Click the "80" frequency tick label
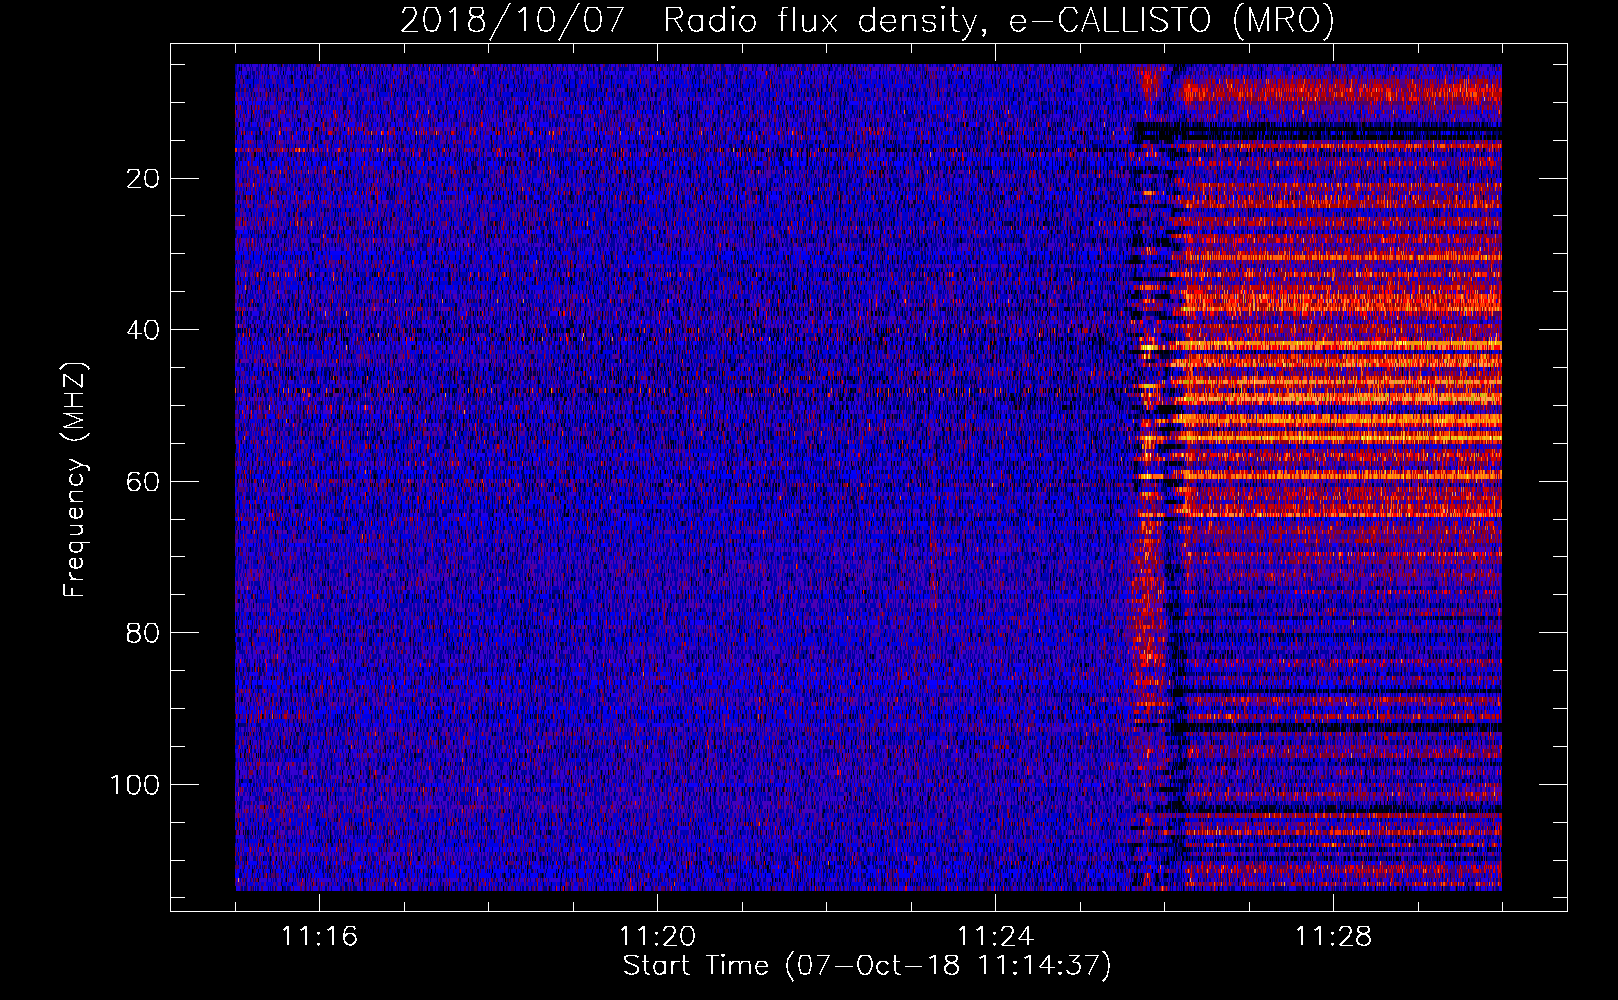The width and height of the screenshot is (1618, 1000). coord(143,633)
